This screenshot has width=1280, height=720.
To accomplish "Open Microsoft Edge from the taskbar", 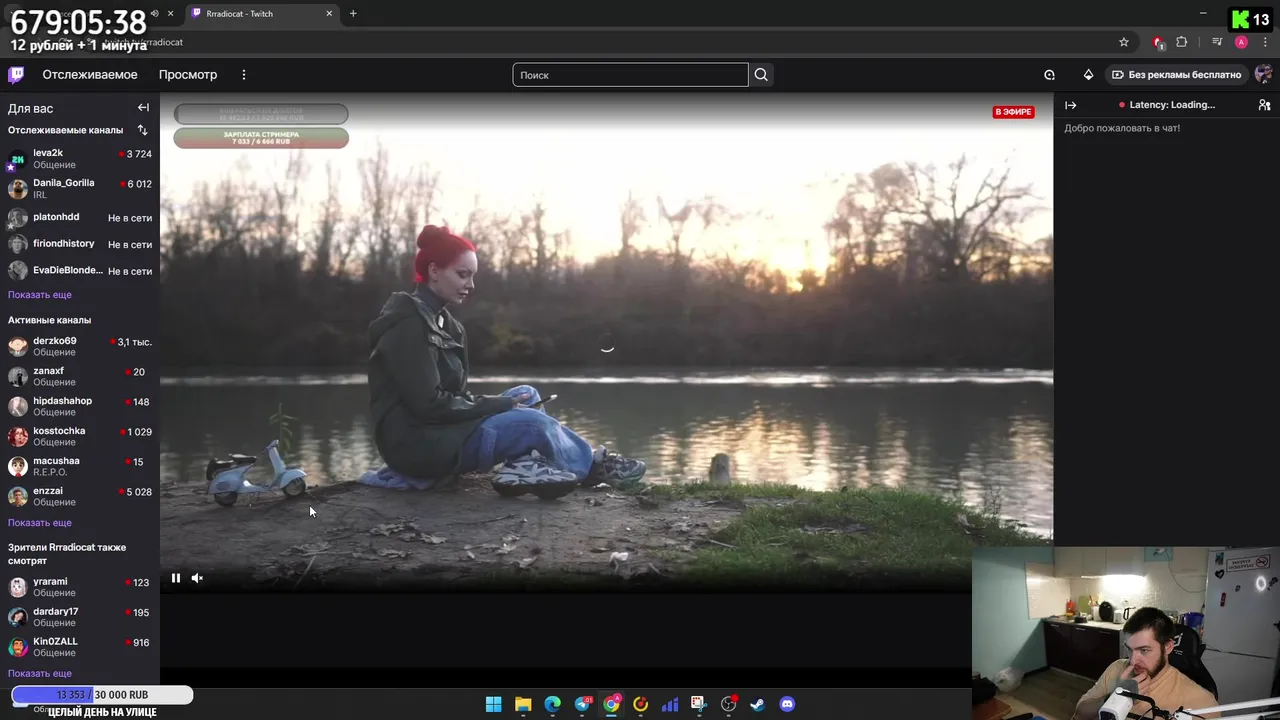I will coord(552,704).
